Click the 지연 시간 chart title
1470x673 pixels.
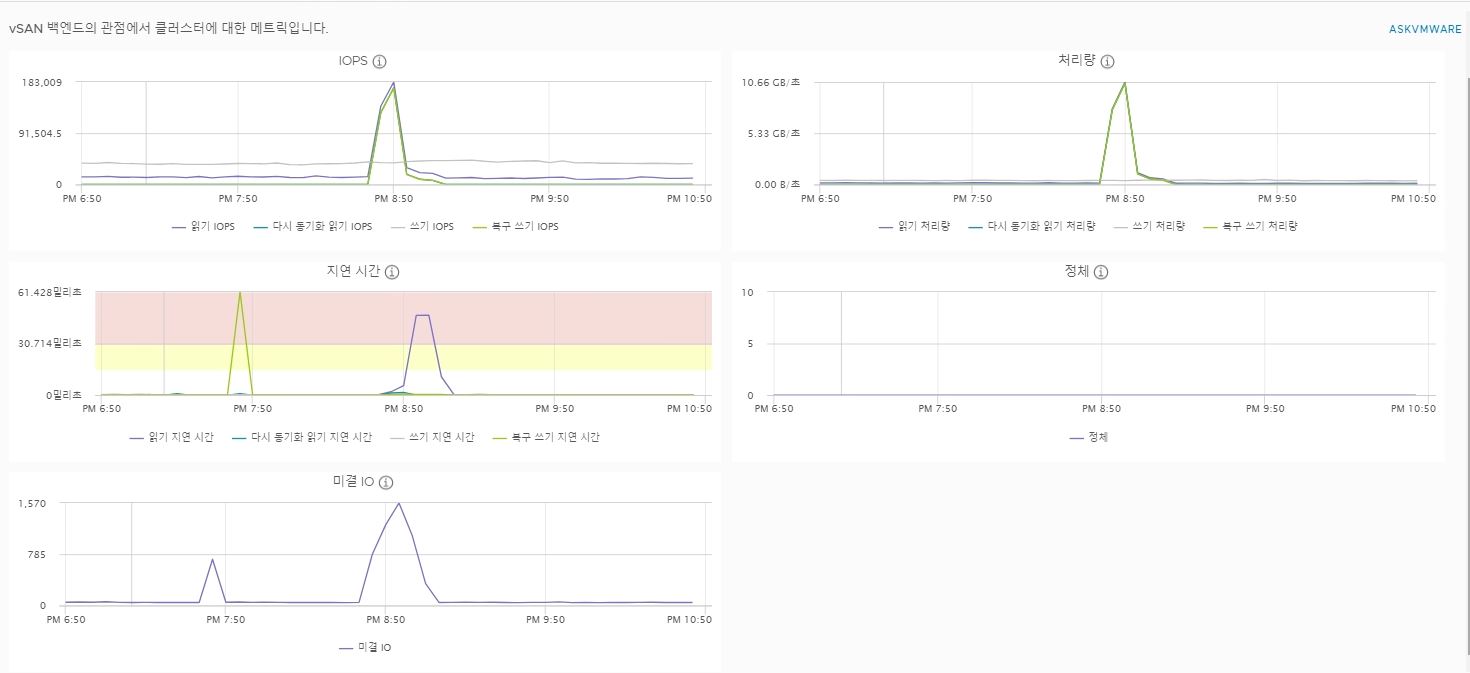(353, 272)
